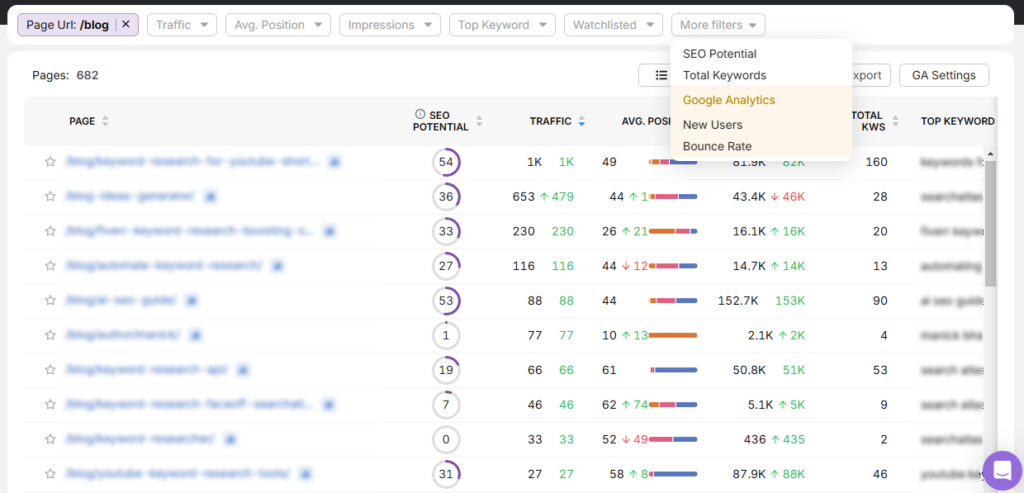
Task: Open the Top Keyword filter dropdown
Action: [502, 25]
